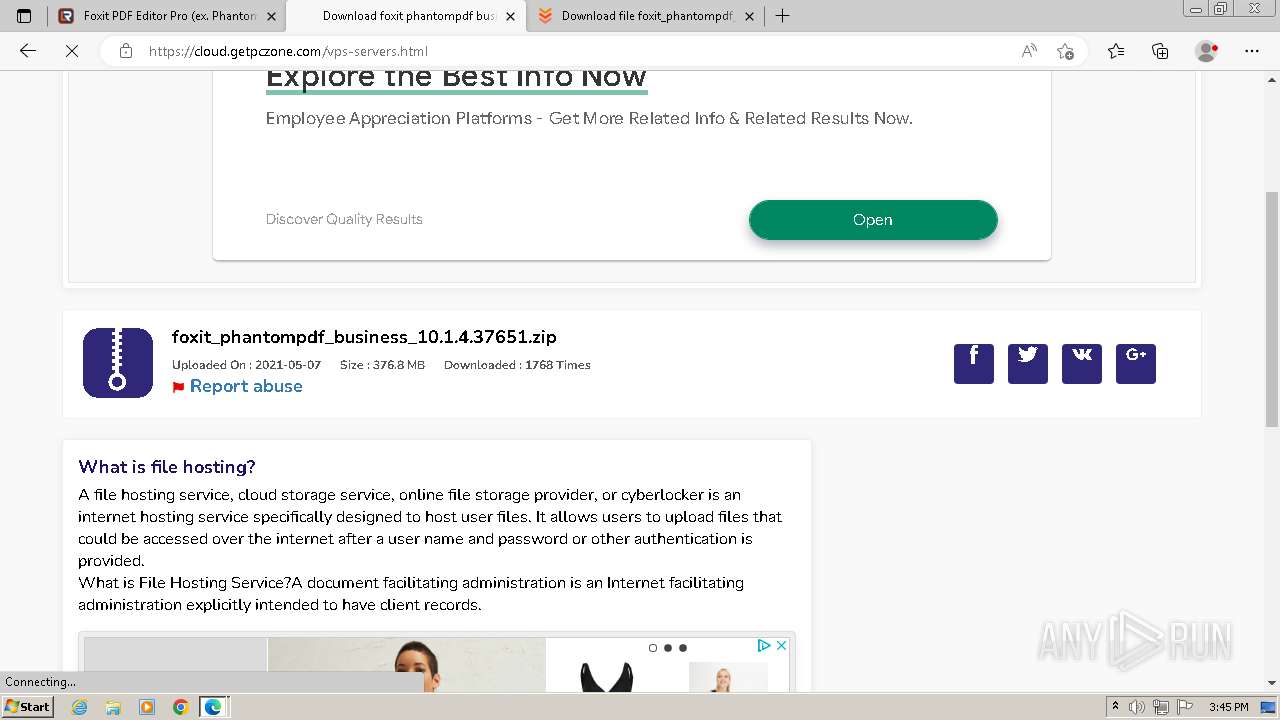Select the Microsoft Edge taskbar button
The image size is (1280, 720).
214,707
